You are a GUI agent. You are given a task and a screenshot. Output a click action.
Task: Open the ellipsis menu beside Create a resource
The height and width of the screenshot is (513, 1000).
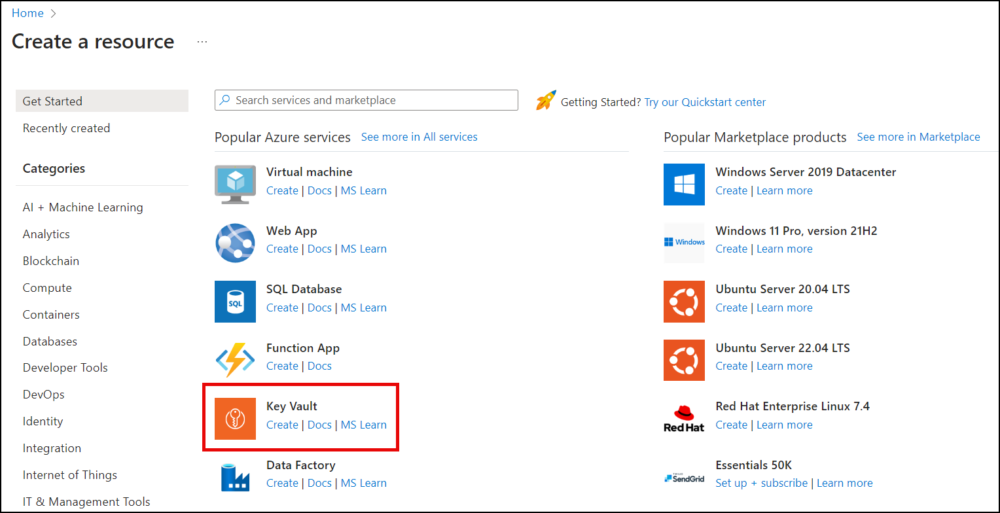(202, 42)
